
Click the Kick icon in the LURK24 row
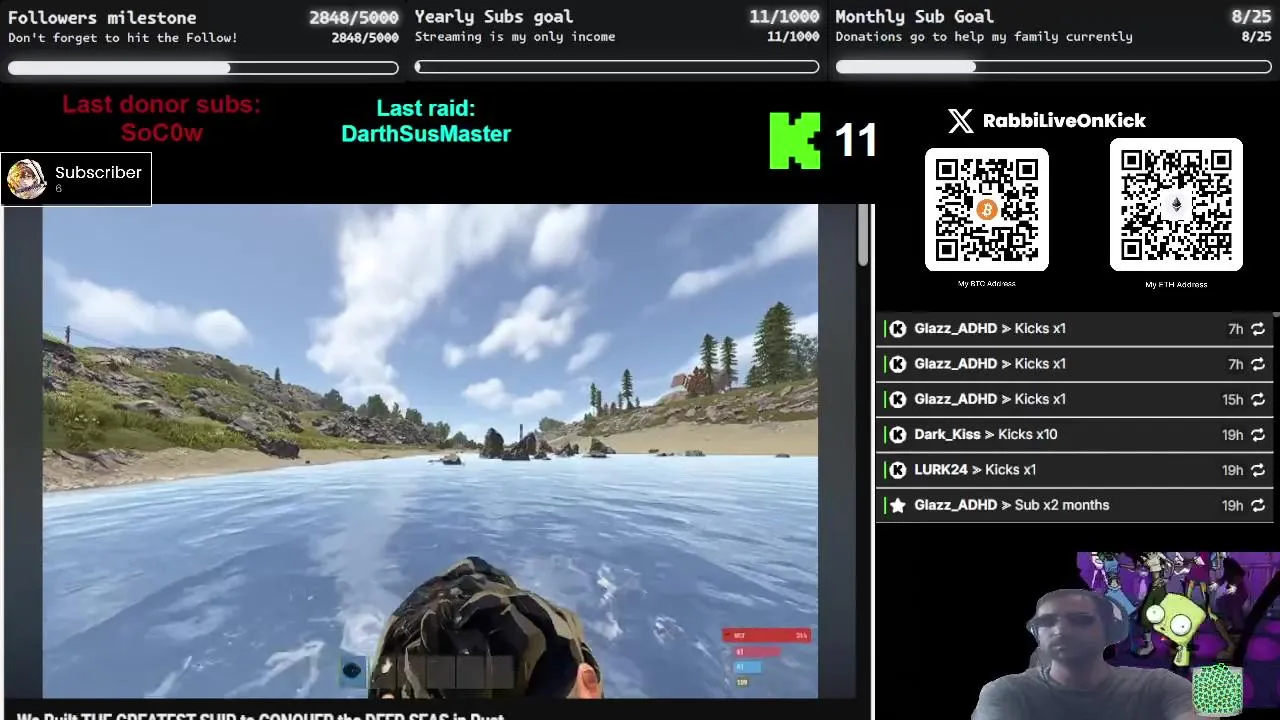(x=898, y=470)
